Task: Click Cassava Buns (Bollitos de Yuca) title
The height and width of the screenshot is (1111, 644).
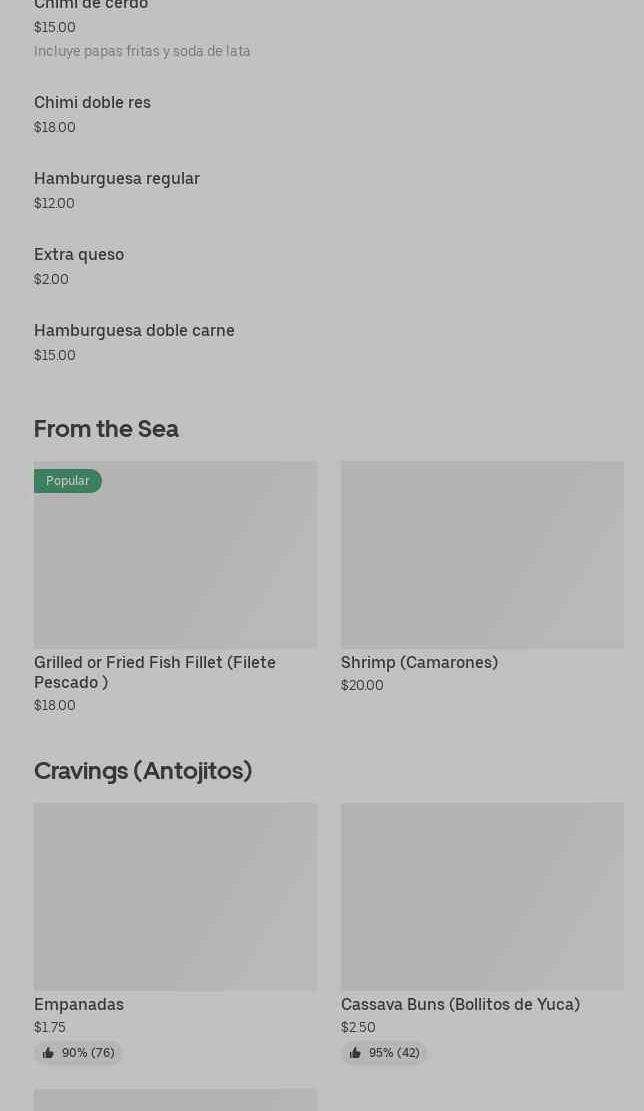Action: point(460,1004)
